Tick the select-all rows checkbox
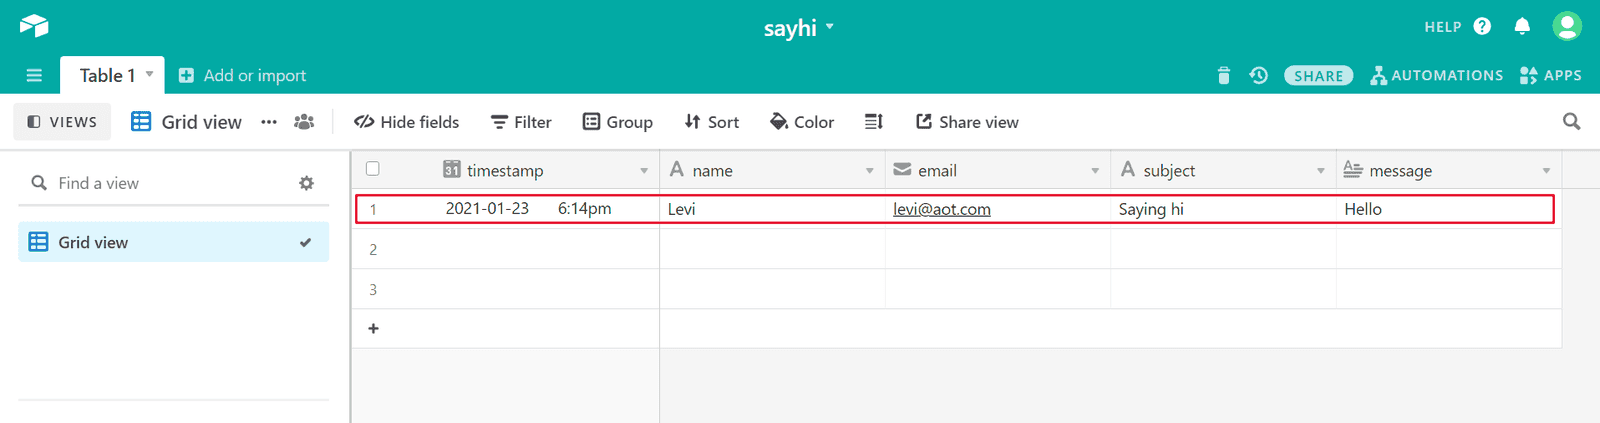The image size is (1600, 423). click(373, 169)
